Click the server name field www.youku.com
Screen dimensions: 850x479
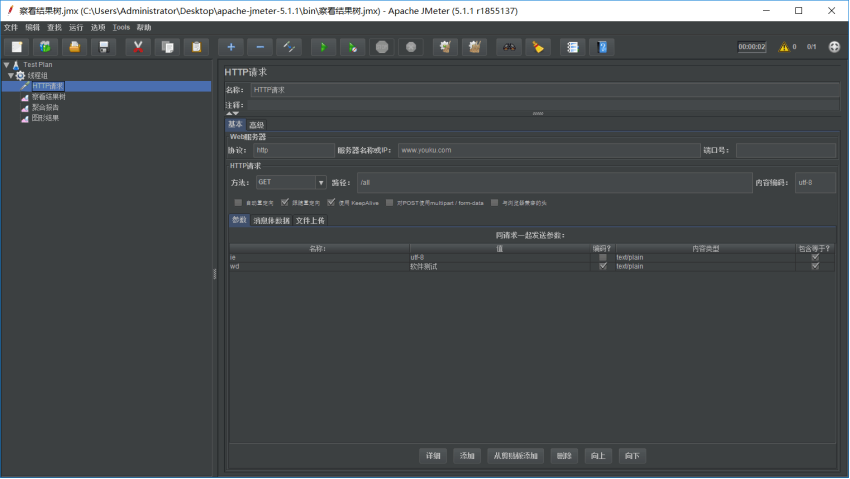point(549,151)
